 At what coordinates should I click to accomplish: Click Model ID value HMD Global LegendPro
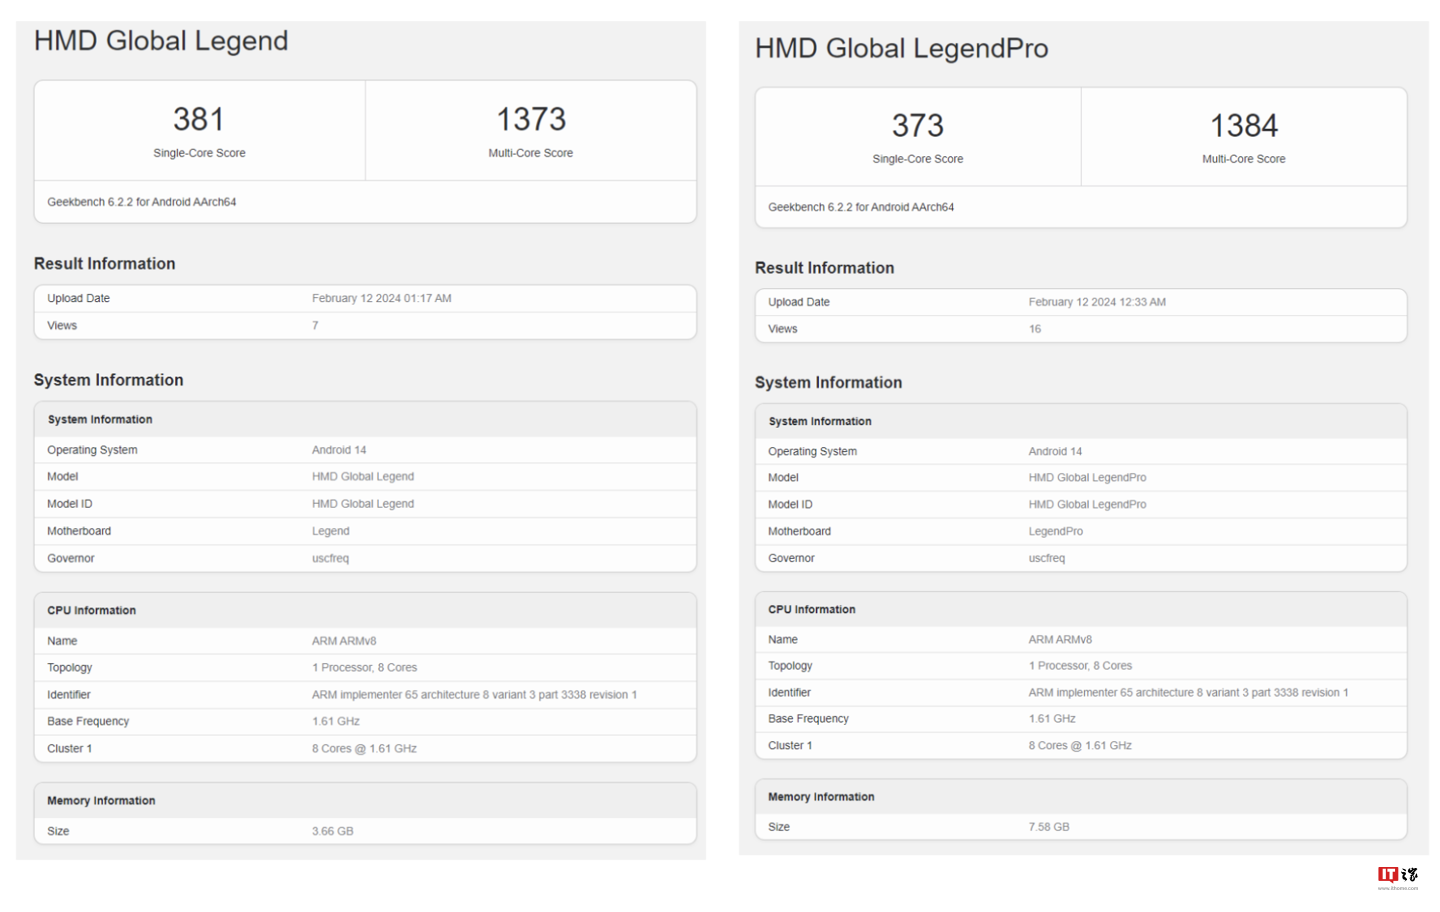pos(1088,505)
